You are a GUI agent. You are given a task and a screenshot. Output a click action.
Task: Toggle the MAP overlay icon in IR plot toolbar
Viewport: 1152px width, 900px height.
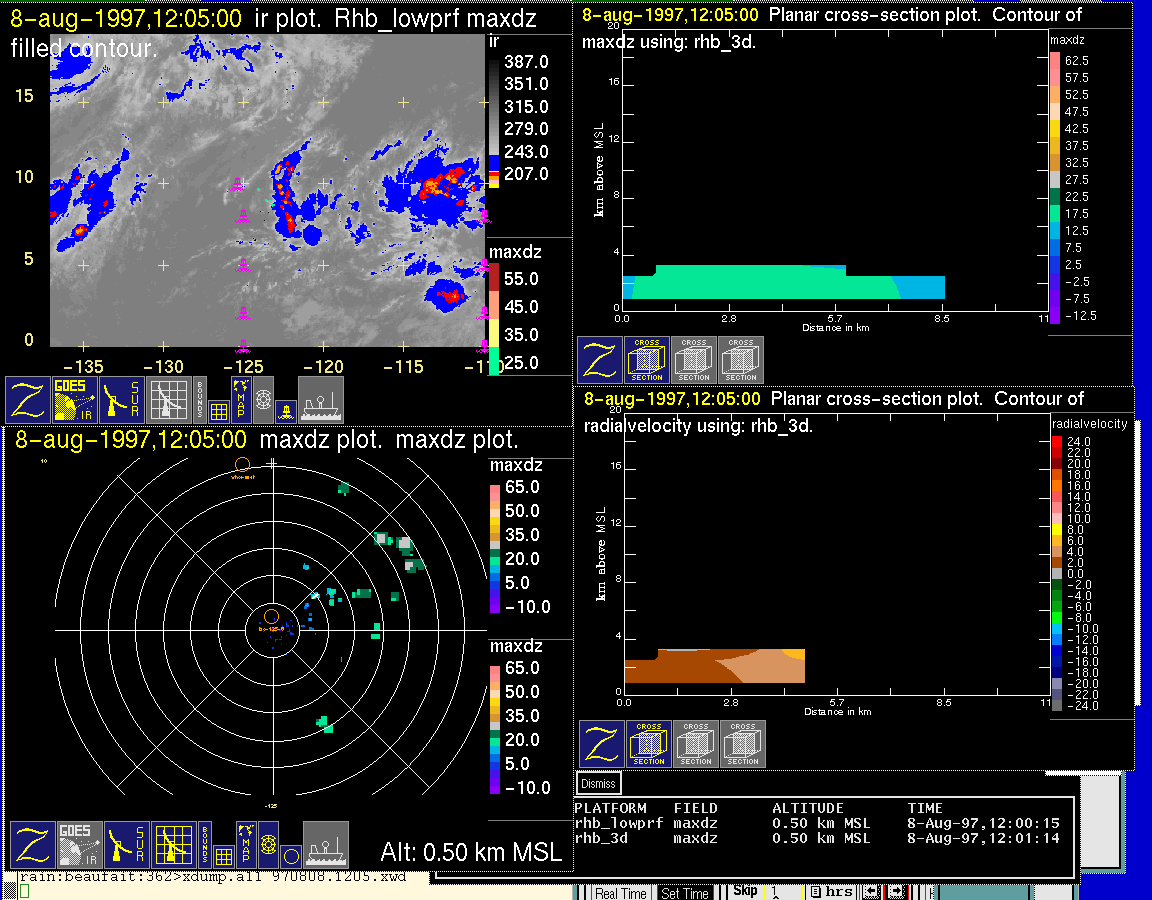(241, 399)
